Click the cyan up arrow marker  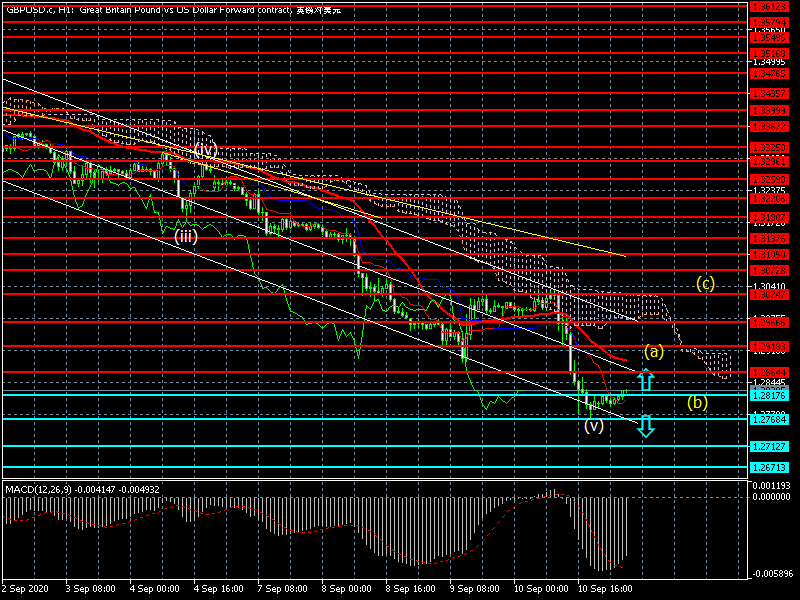tap(646, 380)
